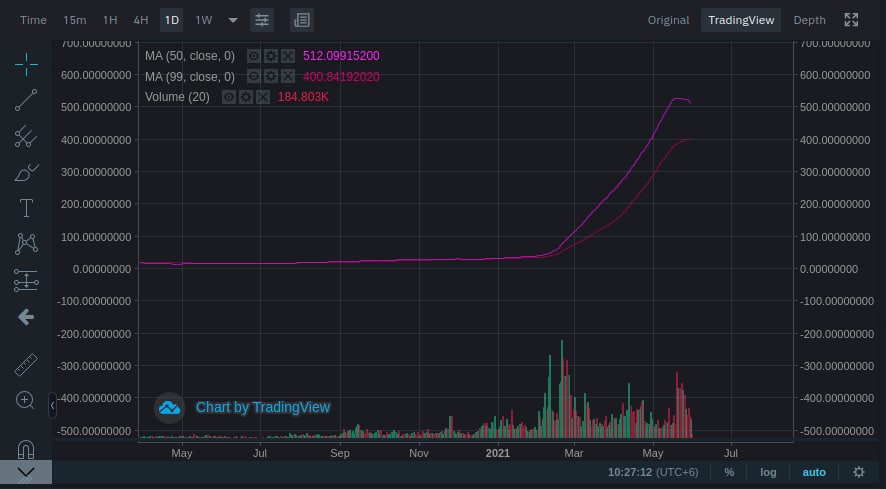Select the XABCD pattern tool
This screenshot has height=489, width=886.
26,244
